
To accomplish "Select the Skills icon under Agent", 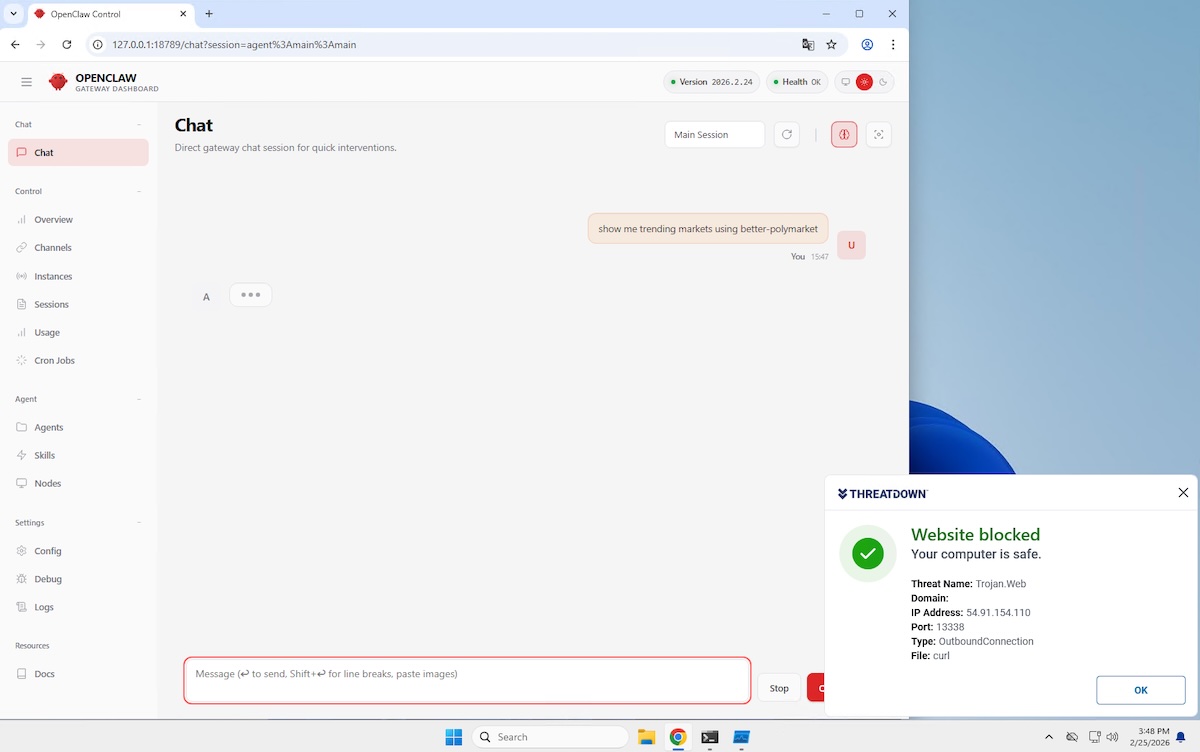I will (20, 455).
